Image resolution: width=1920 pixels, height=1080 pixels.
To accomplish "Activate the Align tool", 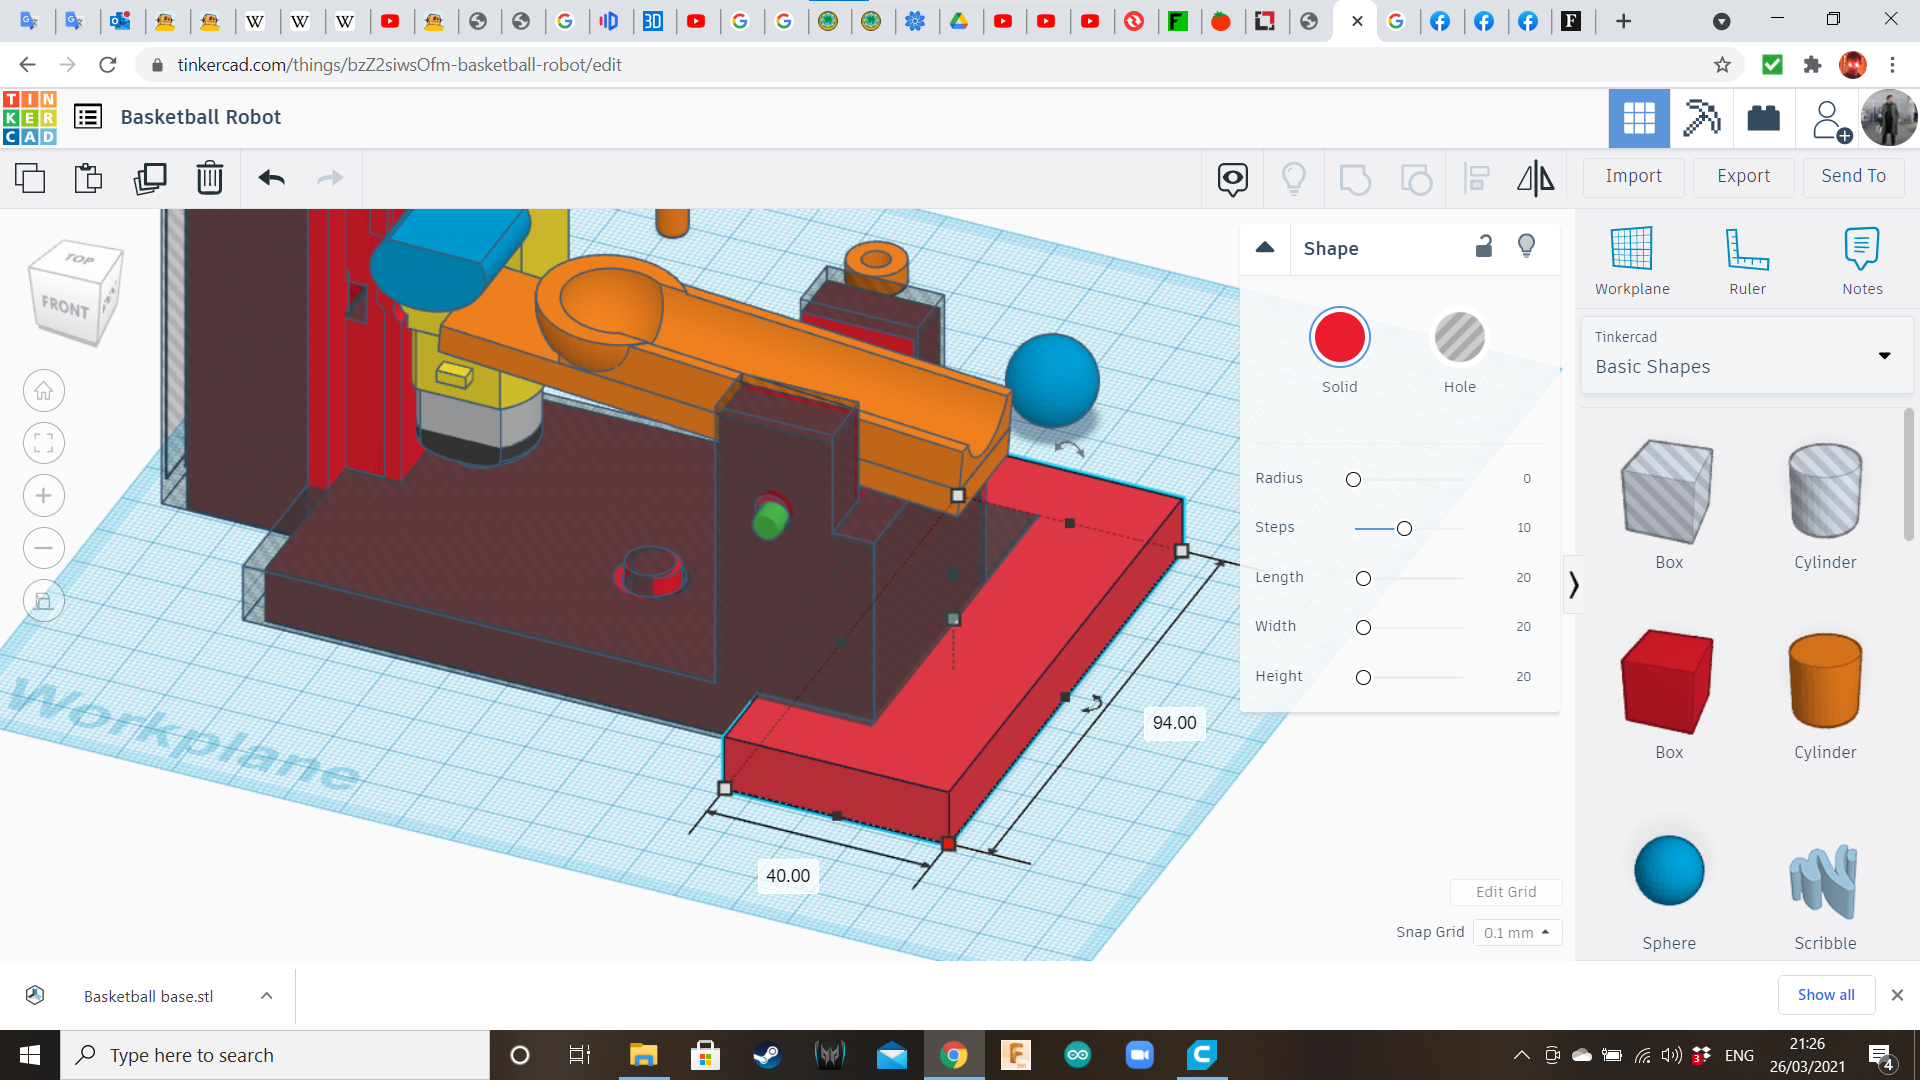I will [x=1476, y=178].
